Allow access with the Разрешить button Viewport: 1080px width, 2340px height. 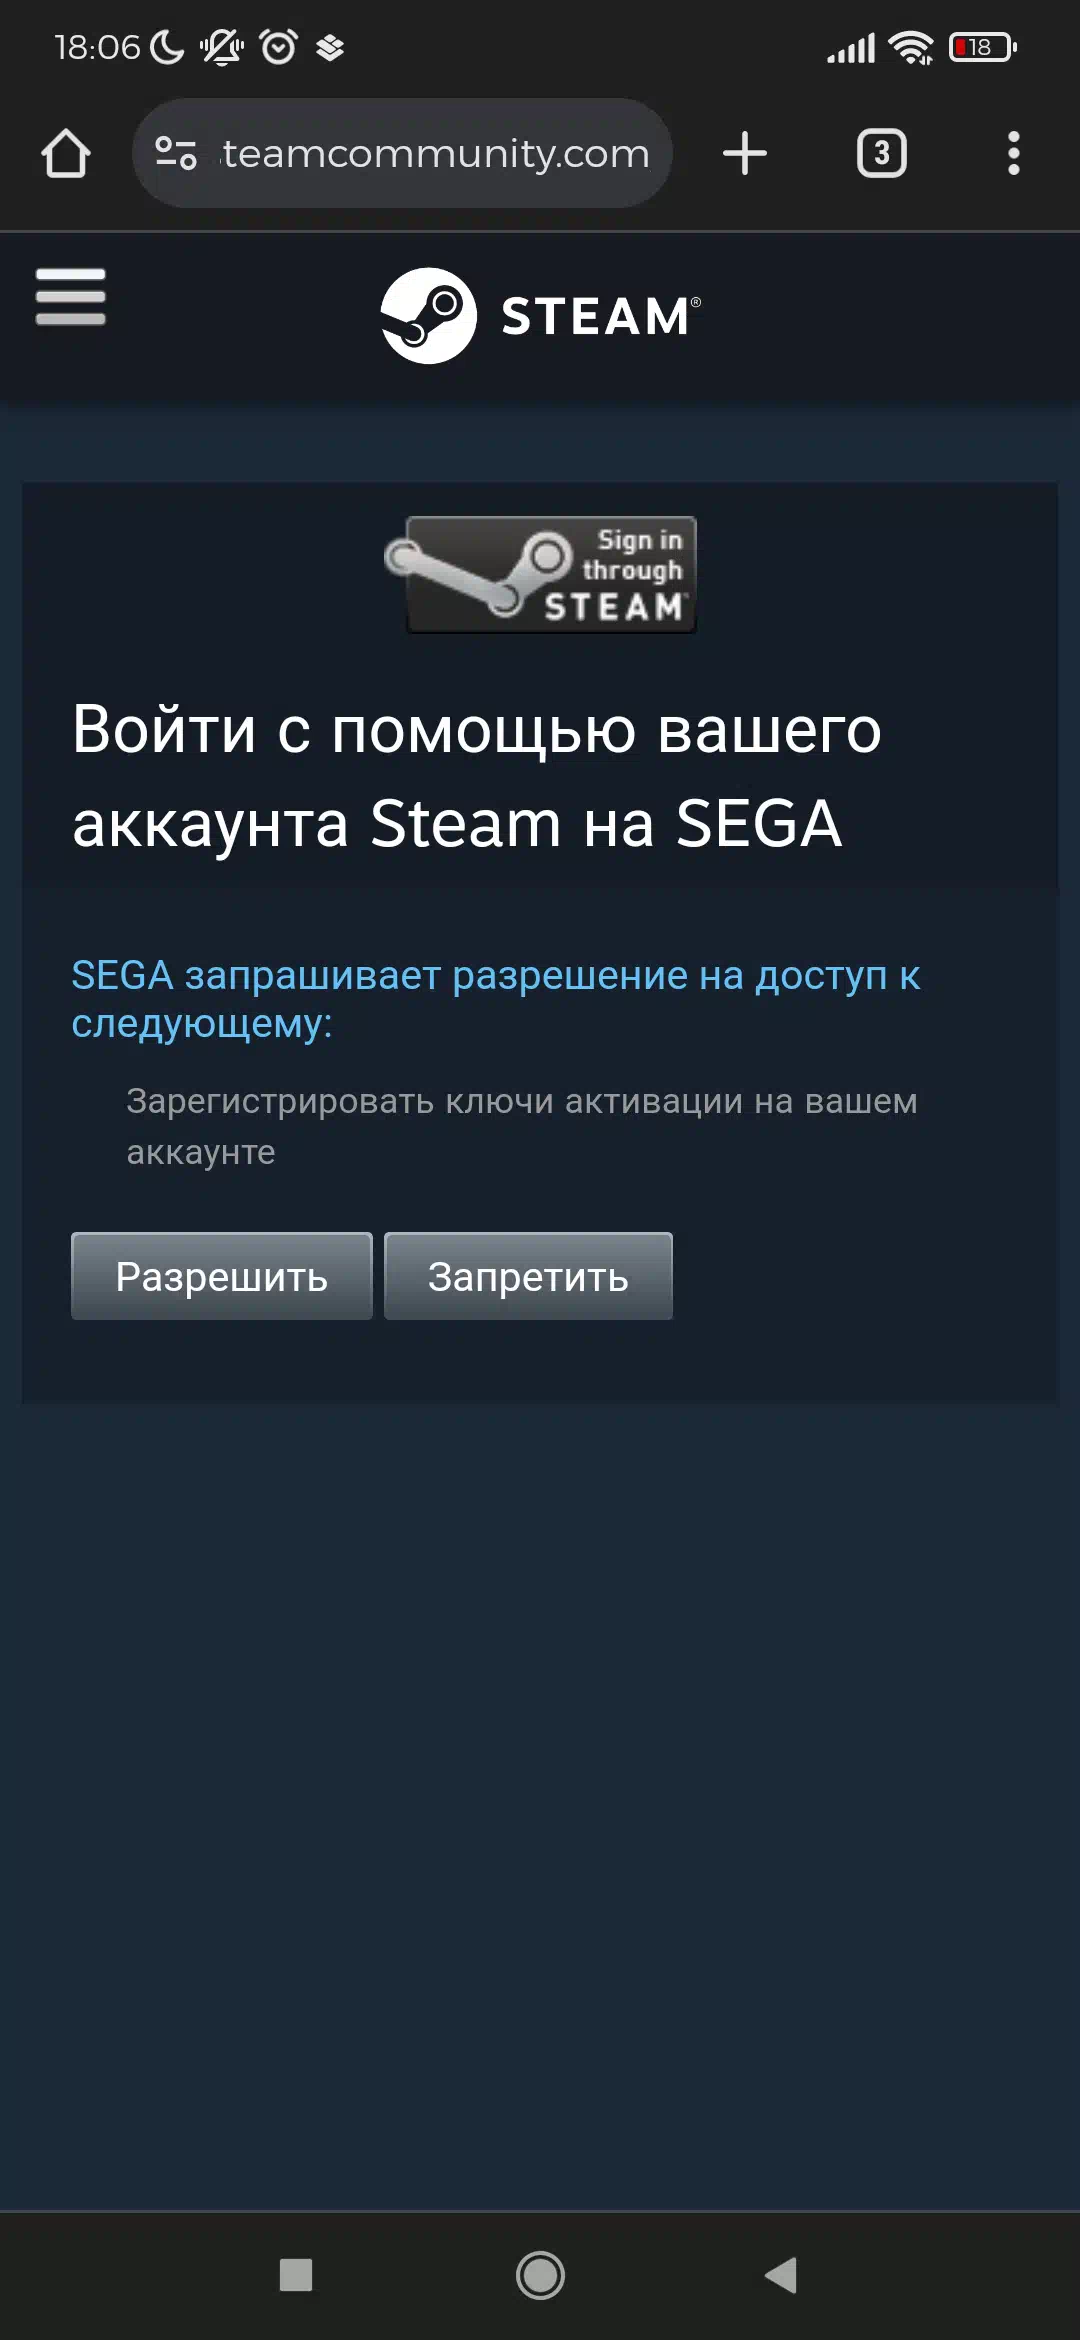click(222, 1276)
